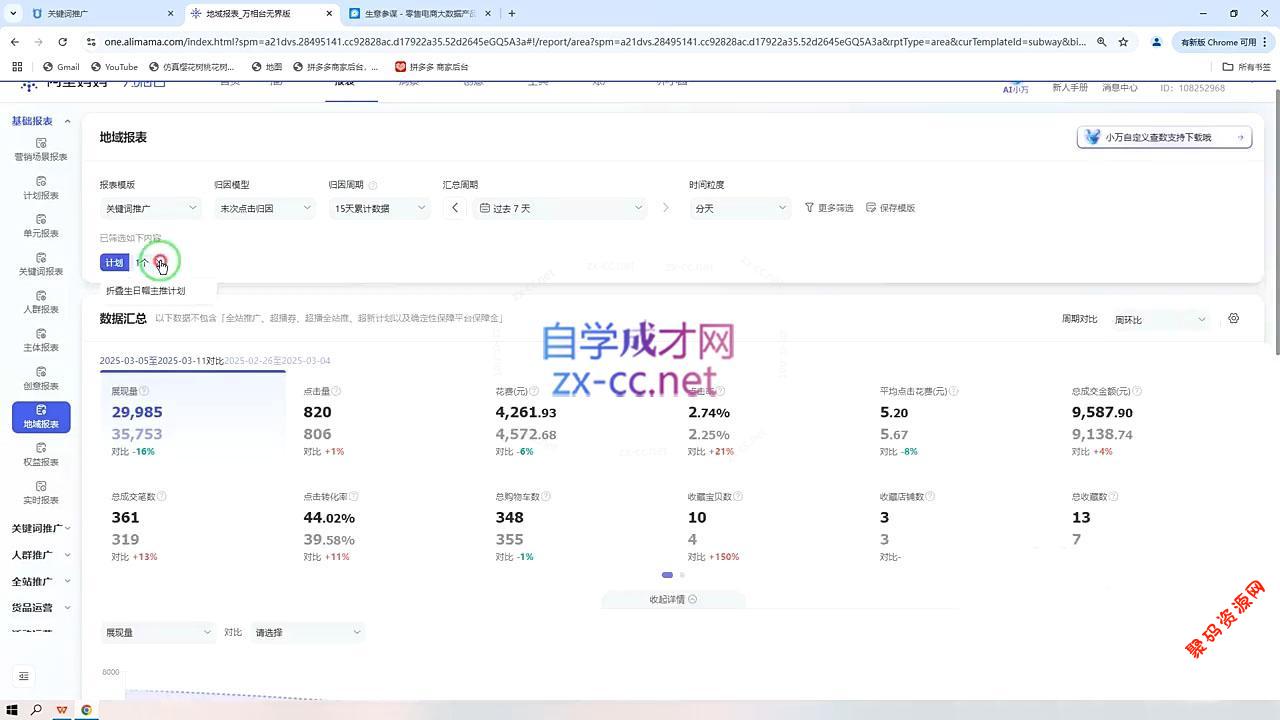Expand 人群推广 menu in sidebar
The height and width of the screenshot is (720, 1280).
tap(41, 555)
